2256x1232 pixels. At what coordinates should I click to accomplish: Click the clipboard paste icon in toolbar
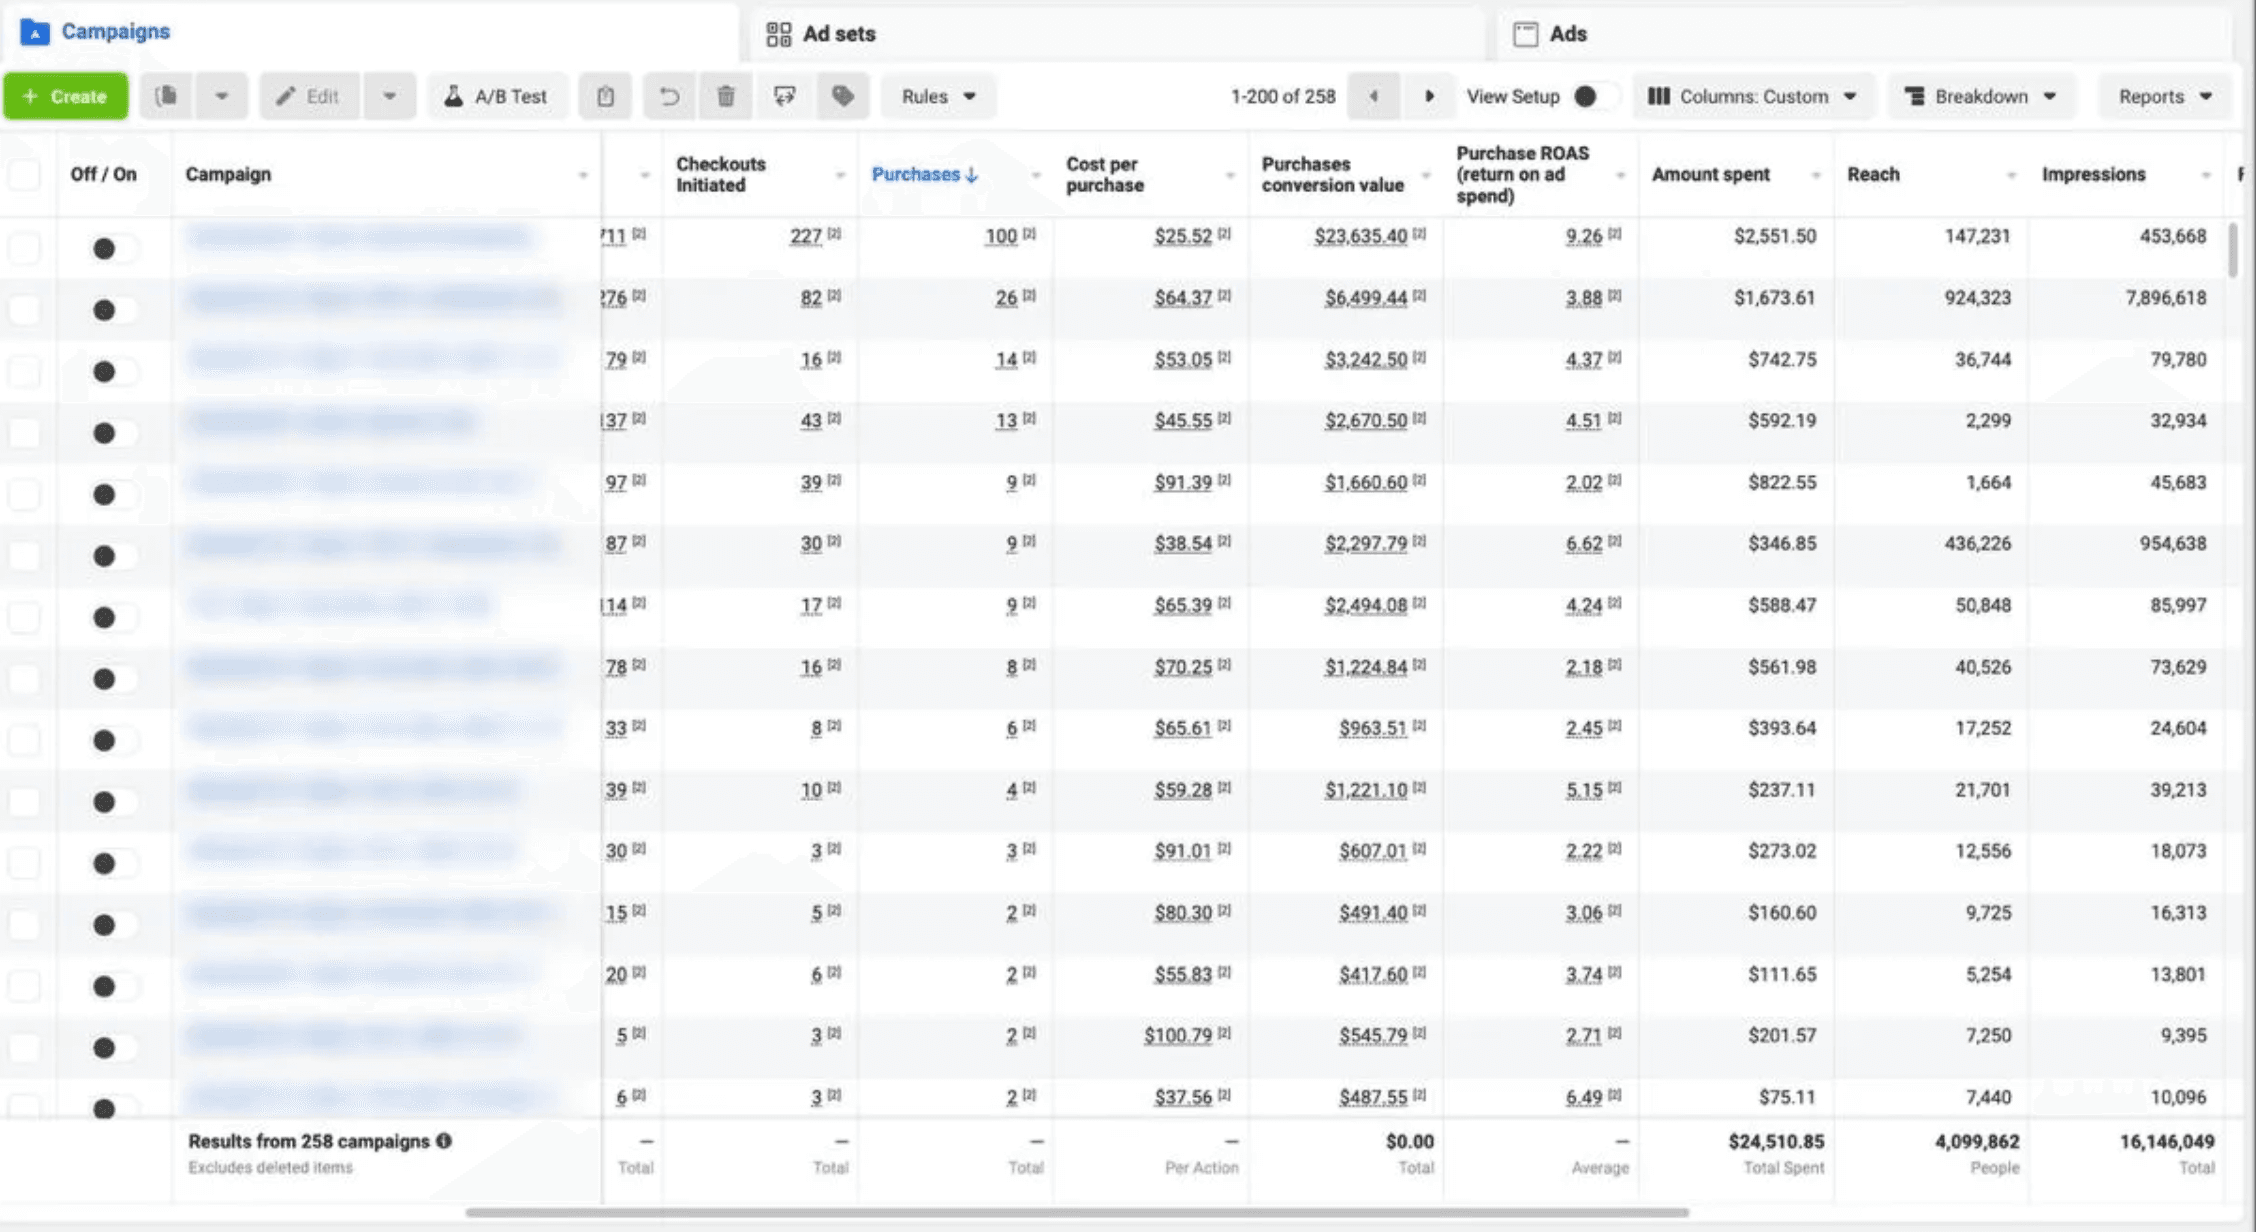(605, 96)
